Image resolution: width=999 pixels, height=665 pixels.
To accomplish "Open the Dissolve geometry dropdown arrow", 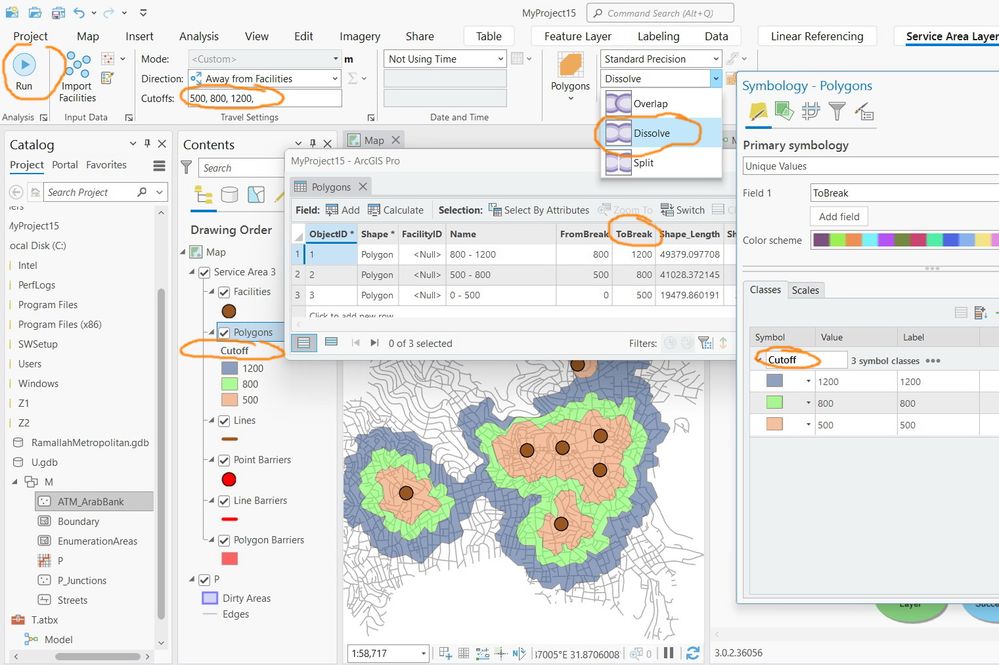I will click(x=716, y=78).
